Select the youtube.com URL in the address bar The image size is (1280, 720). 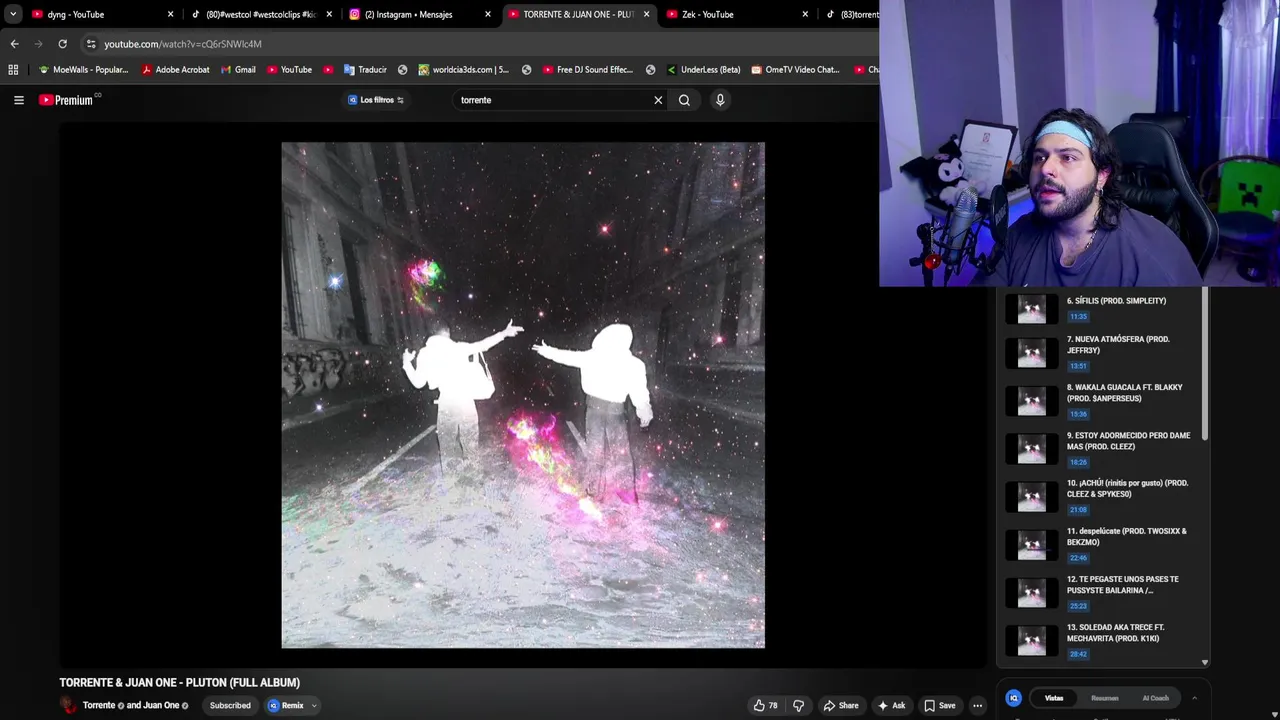tap(183, 44)
